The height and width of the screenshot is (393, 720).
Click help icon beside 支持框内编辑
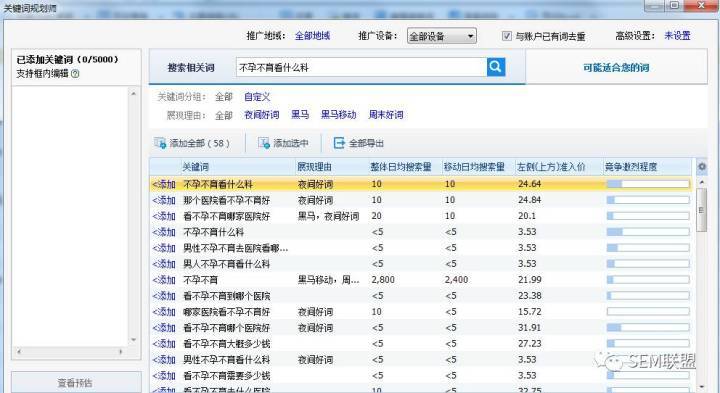click(75, 73)
